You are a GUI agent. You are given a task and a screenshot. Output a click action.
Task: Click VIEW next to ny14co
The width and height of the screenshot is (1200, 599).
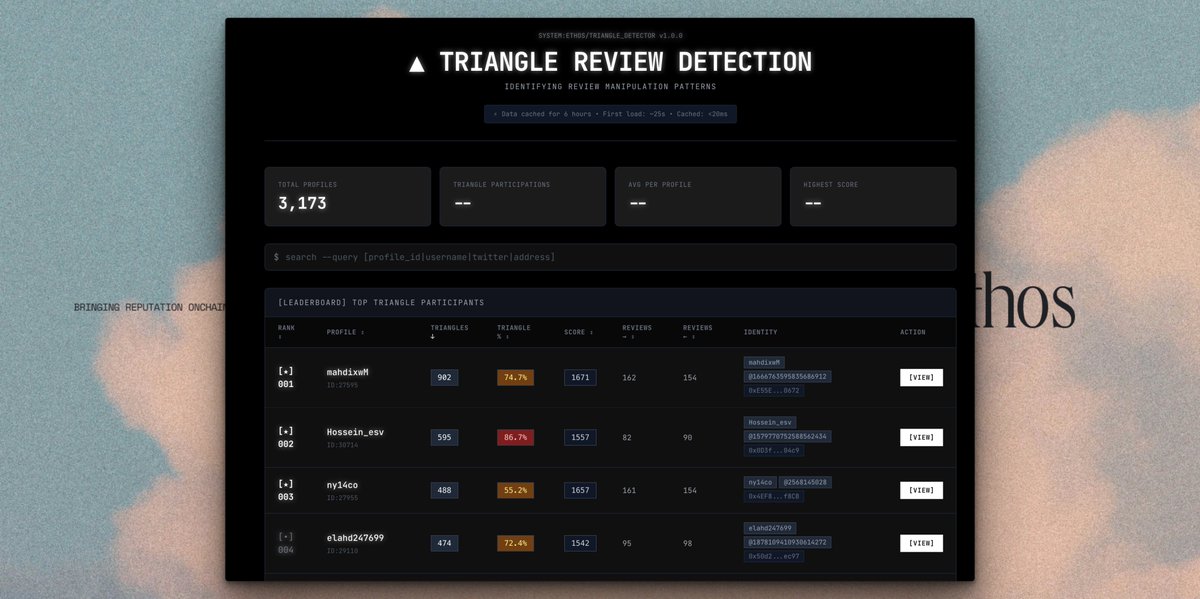[920, 490]
